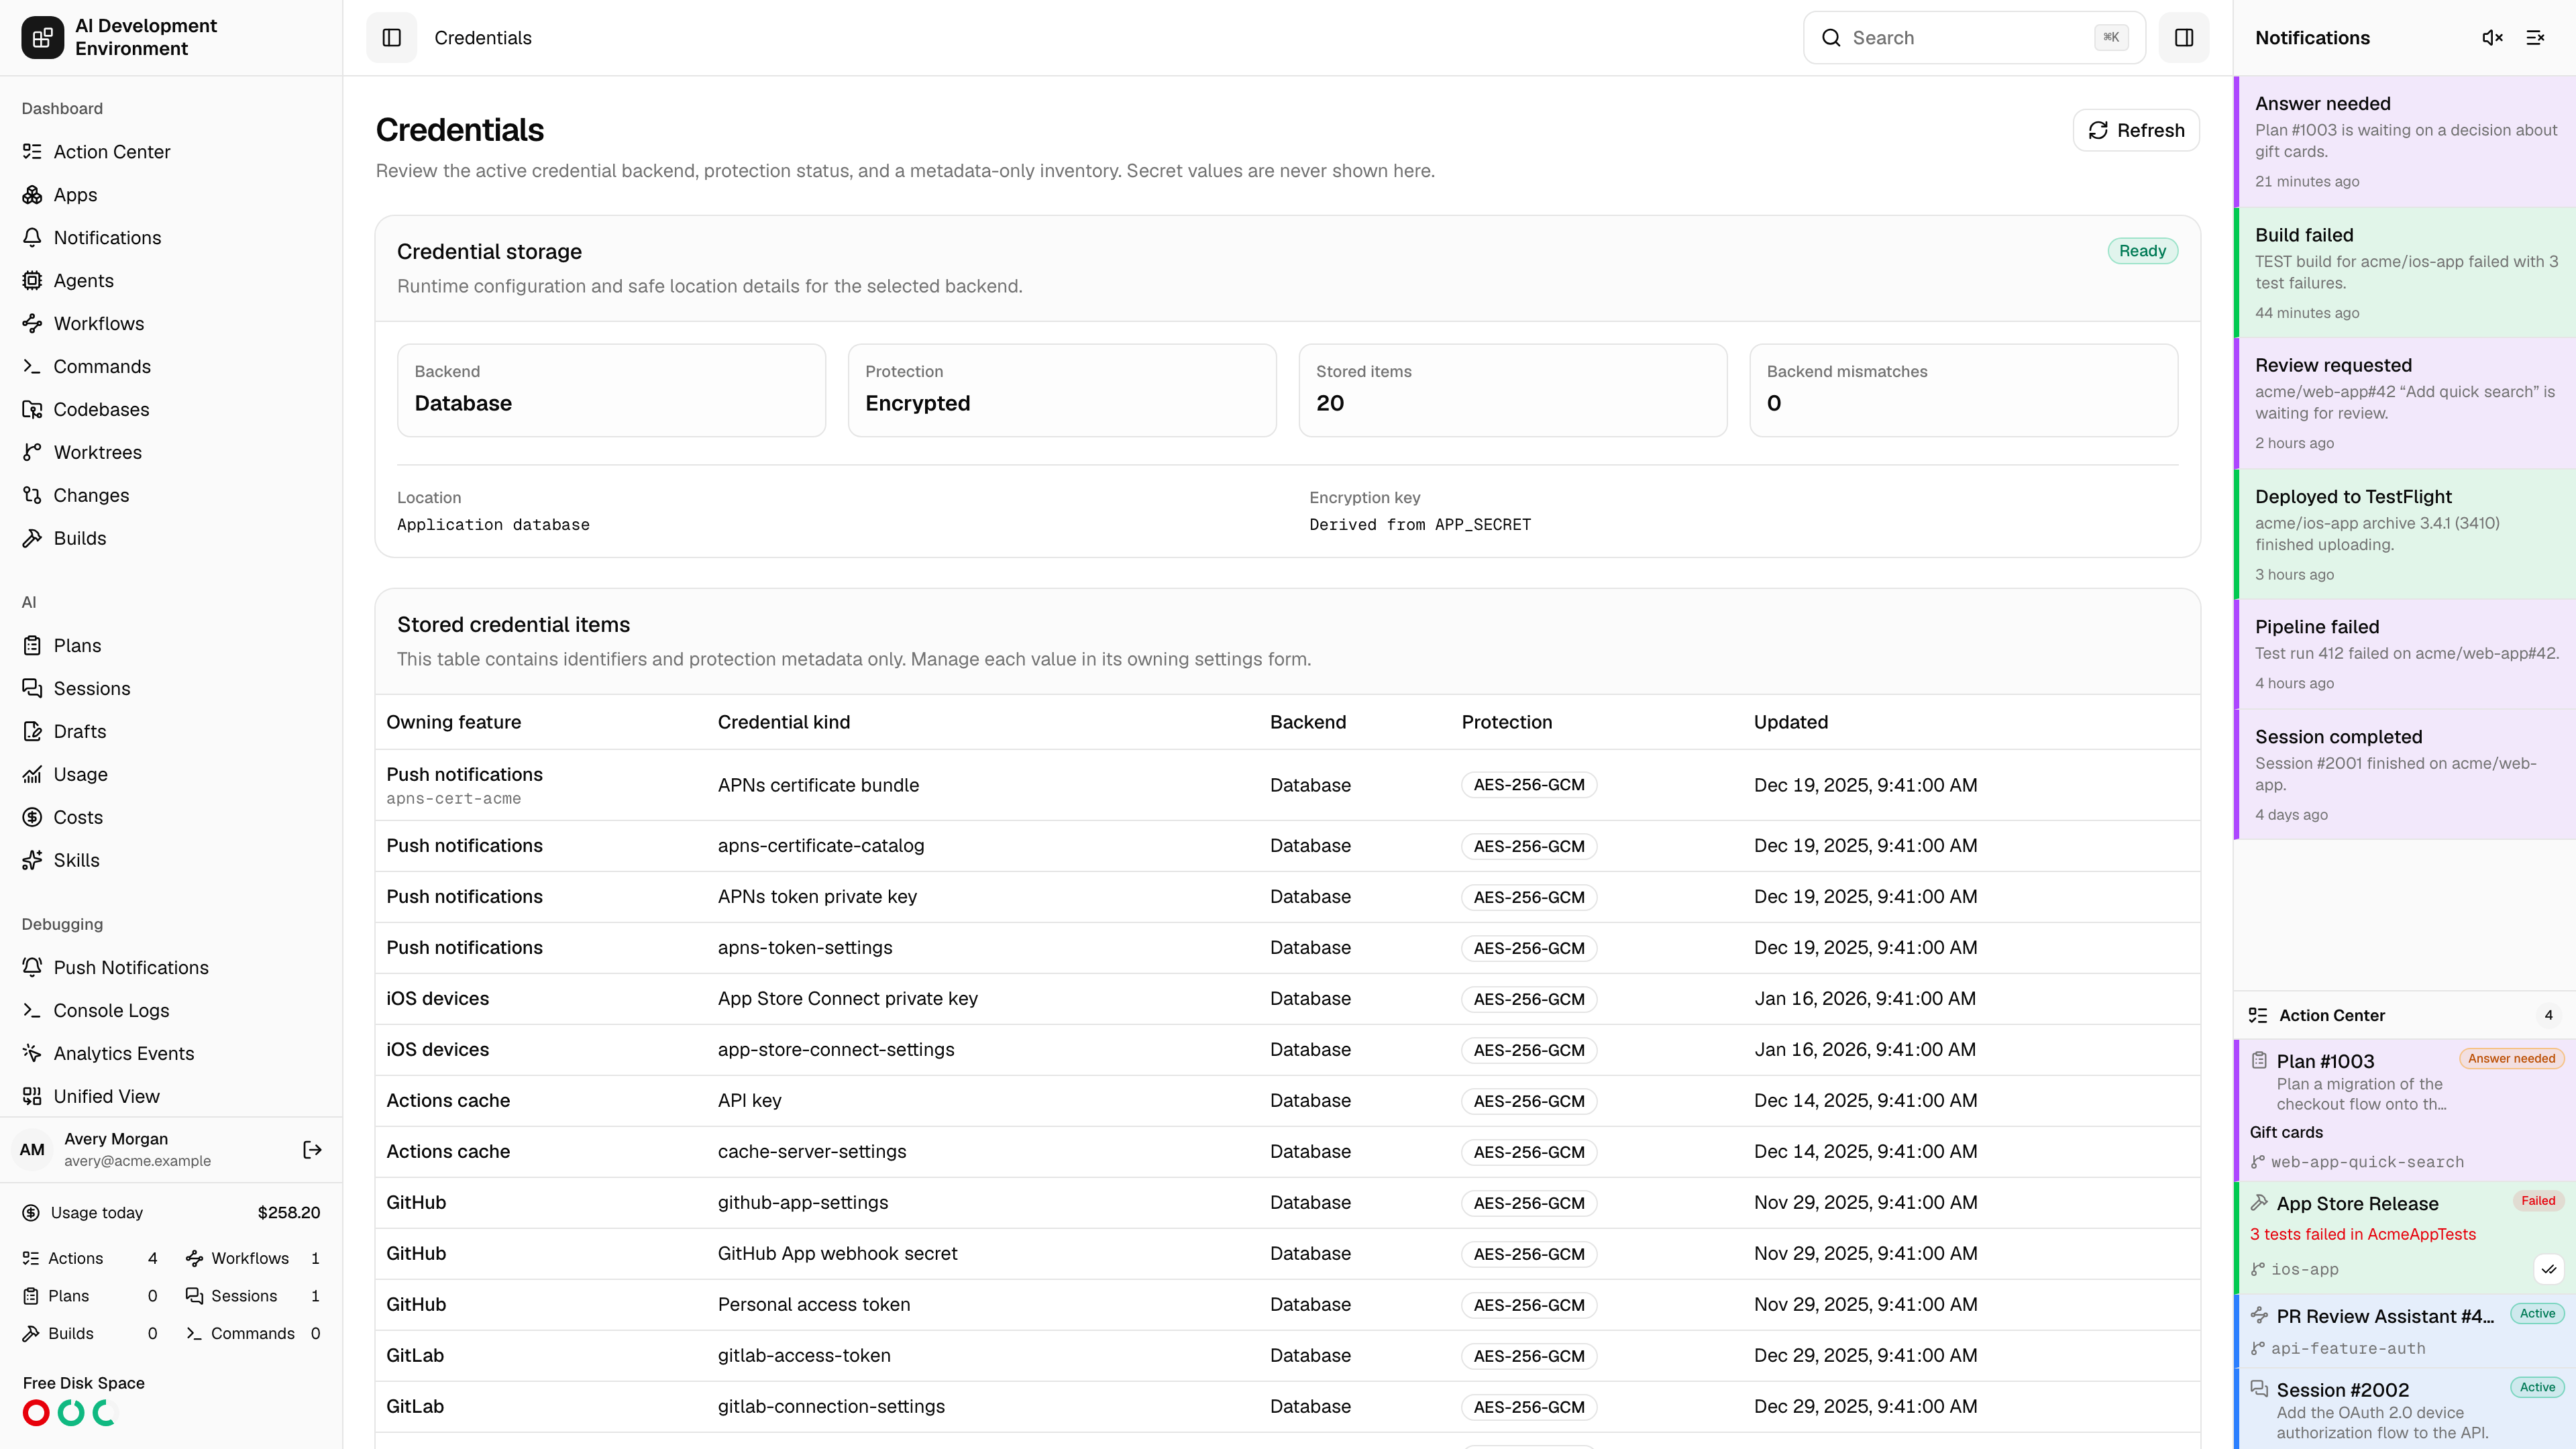
Task: Open the Review requested notification
Action: (2405, 404)
